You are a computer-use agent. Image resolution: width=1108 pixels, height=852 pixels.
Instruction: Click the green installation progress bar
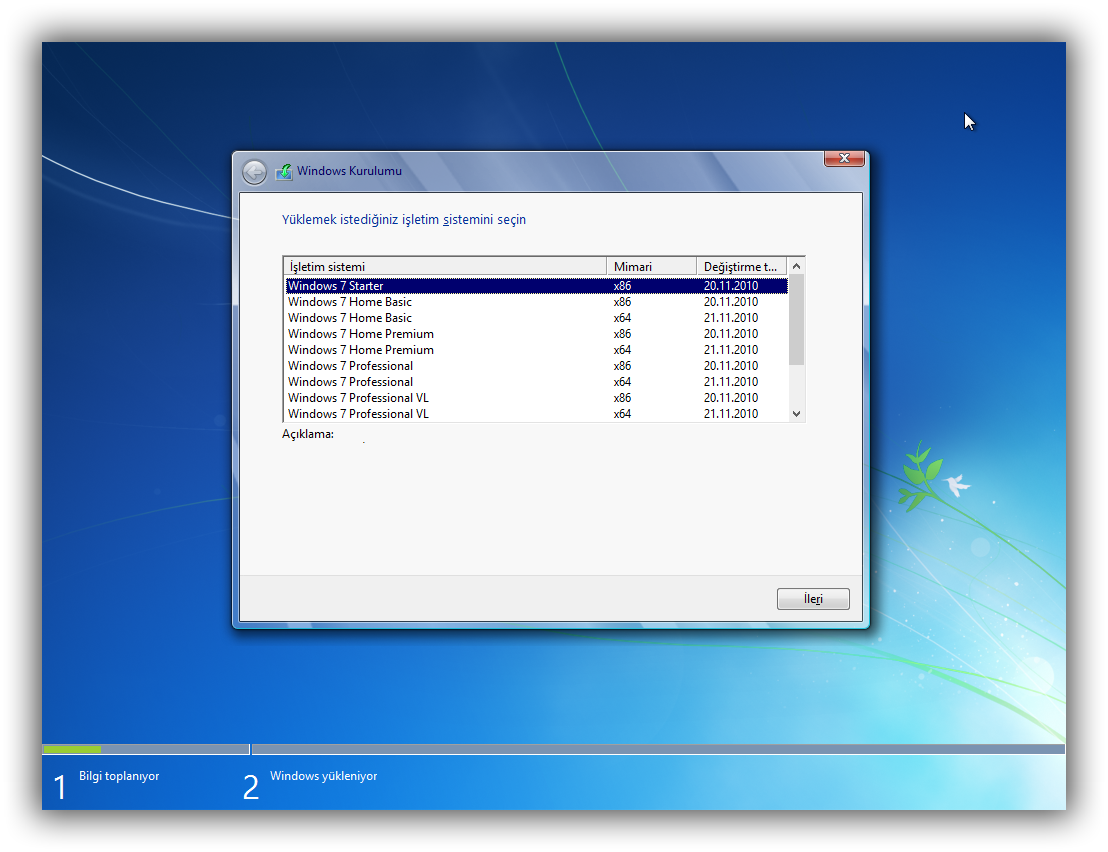(72, 749)
